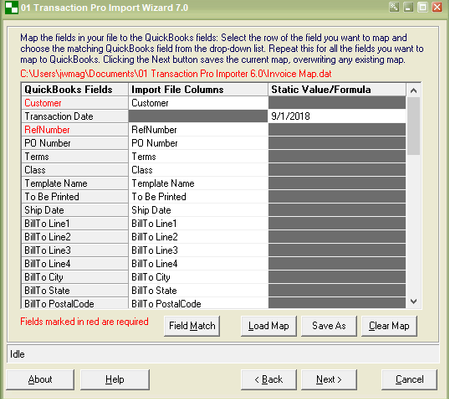Select the RefNumber QuickBooks field row

(x=75, y=130)
